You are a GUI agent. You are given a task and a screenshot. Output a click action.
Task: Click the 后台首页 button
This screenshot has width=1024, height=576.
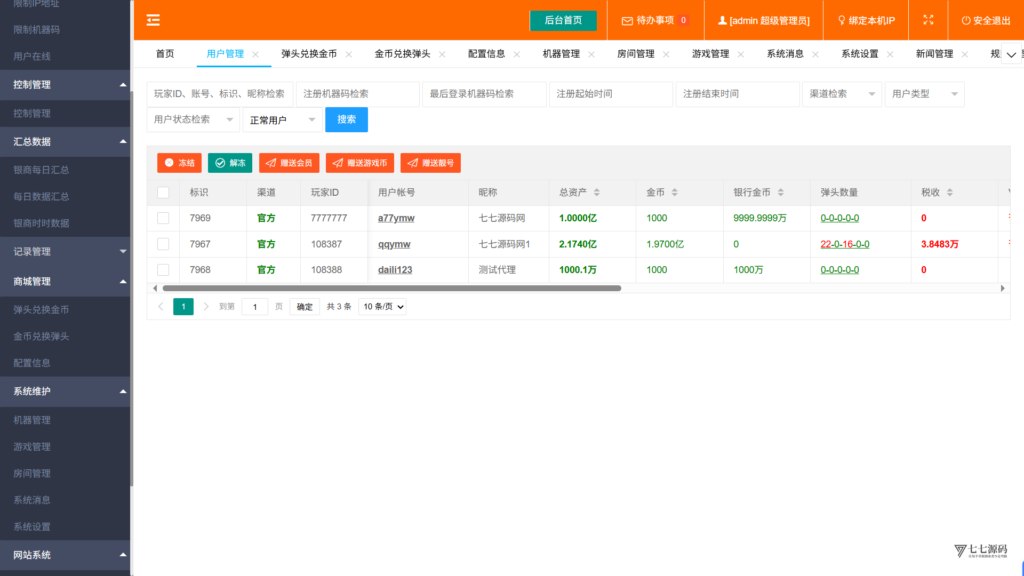coord(563,20)
